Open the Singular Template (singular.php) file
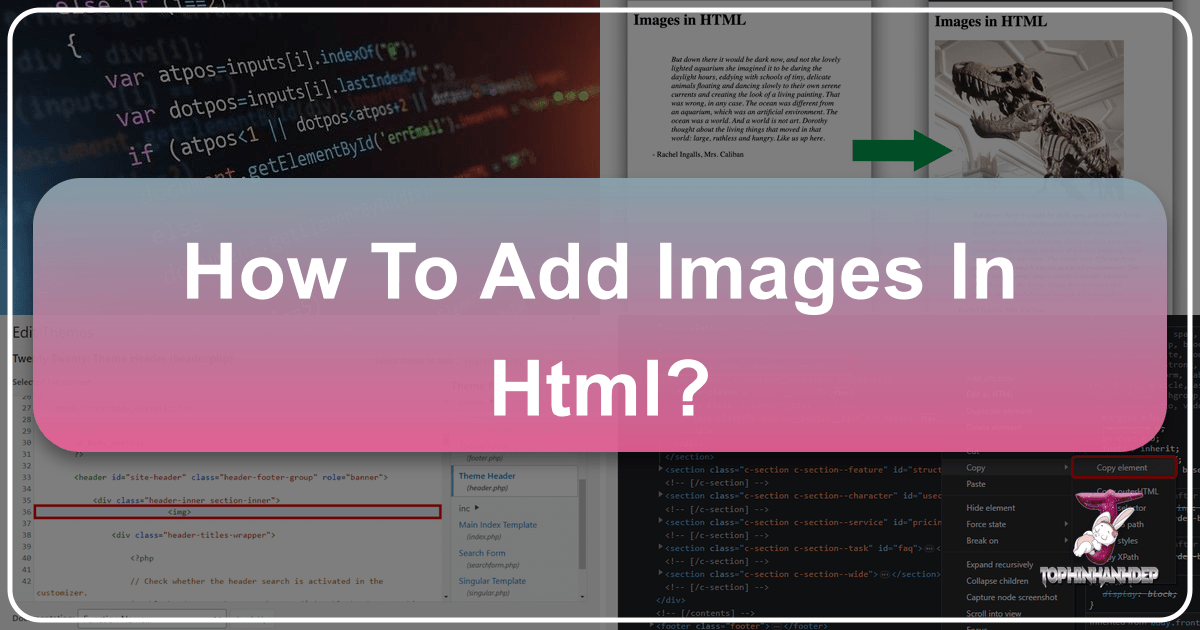This screenshot has width=1200, height=630. click(493, 580)
